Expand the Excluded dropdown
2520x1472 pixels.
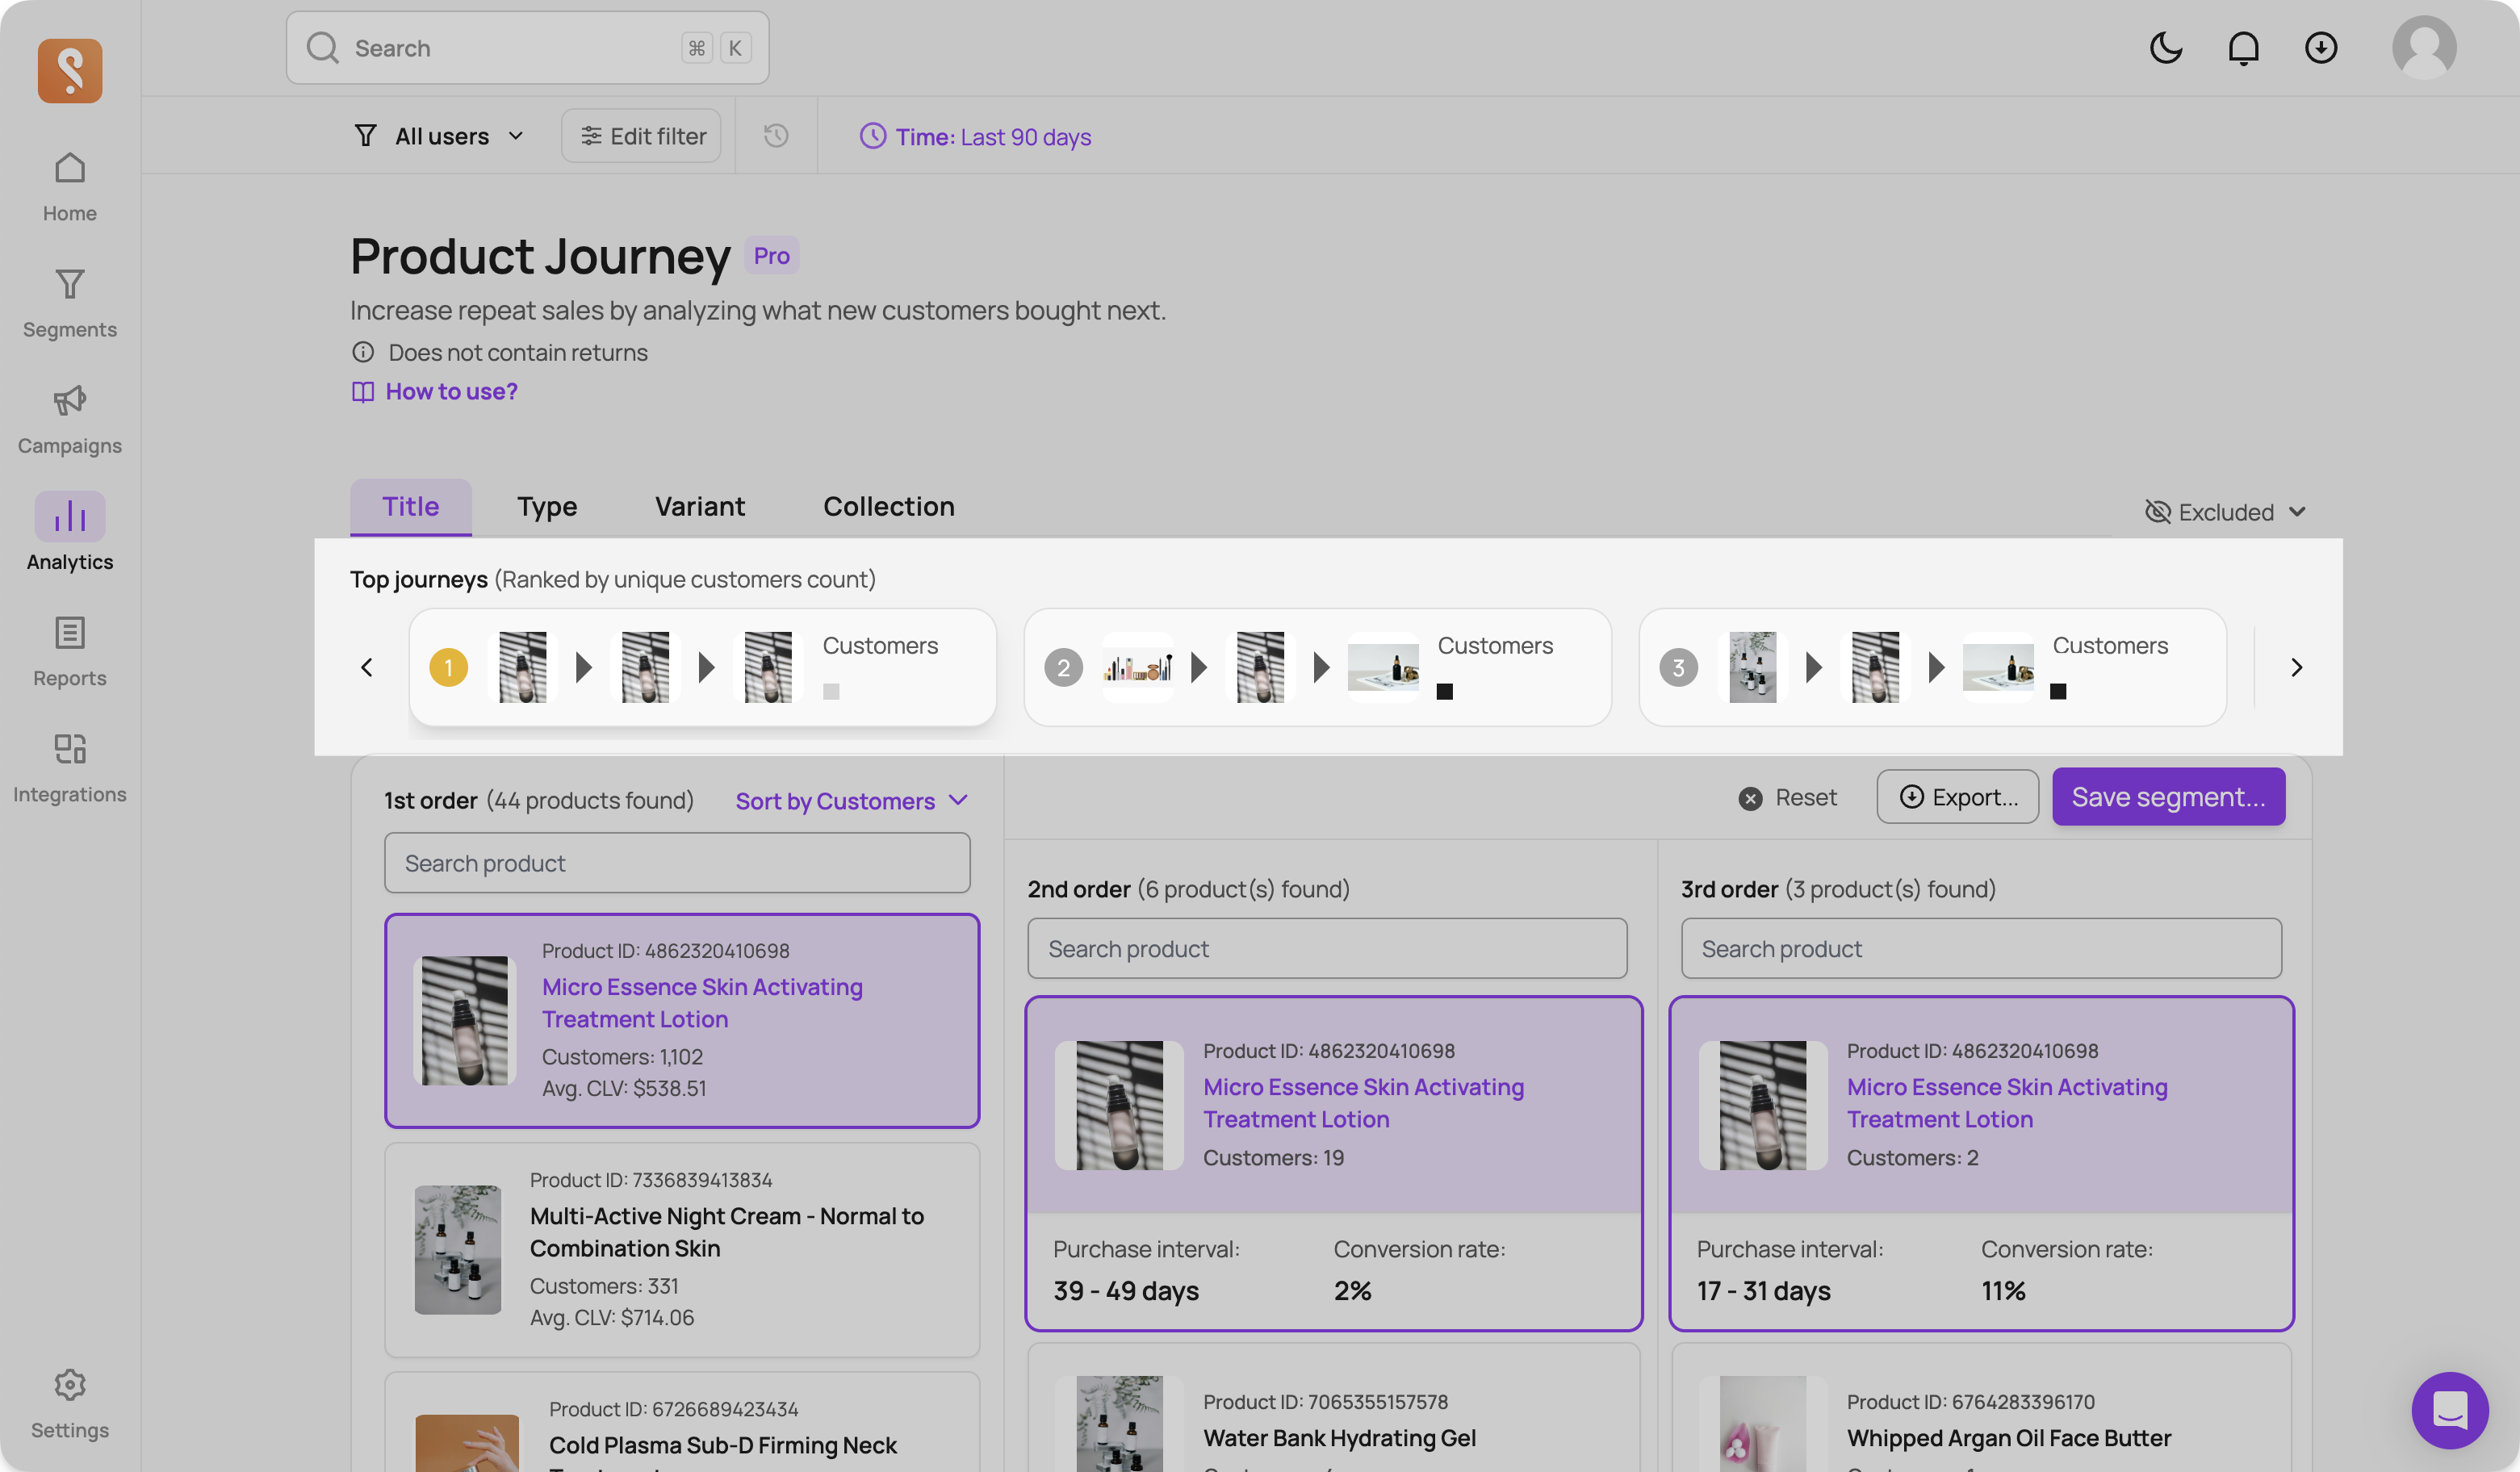click(x=2226, y=512)
